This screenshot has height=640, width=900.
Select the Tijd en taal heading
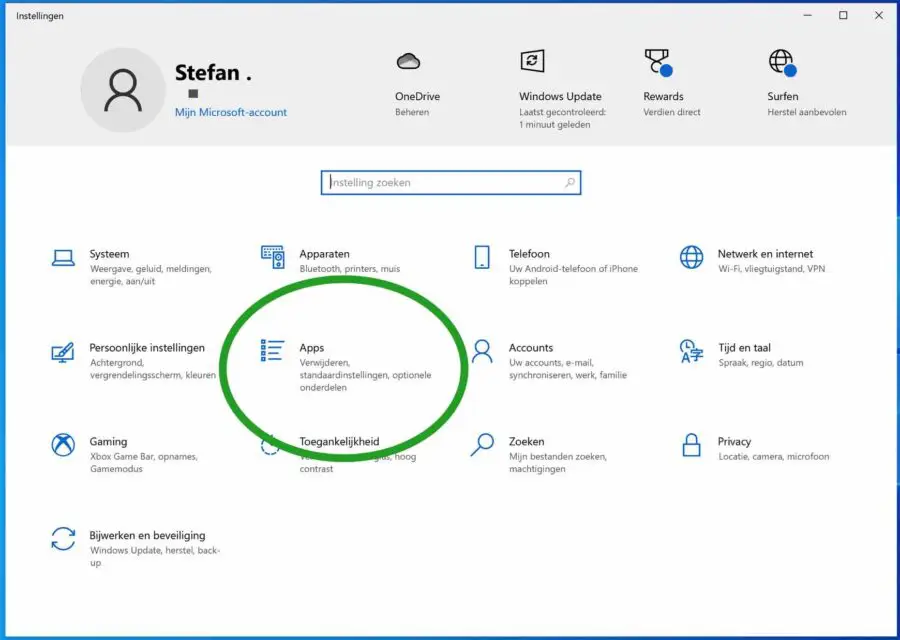coord(744,348)
